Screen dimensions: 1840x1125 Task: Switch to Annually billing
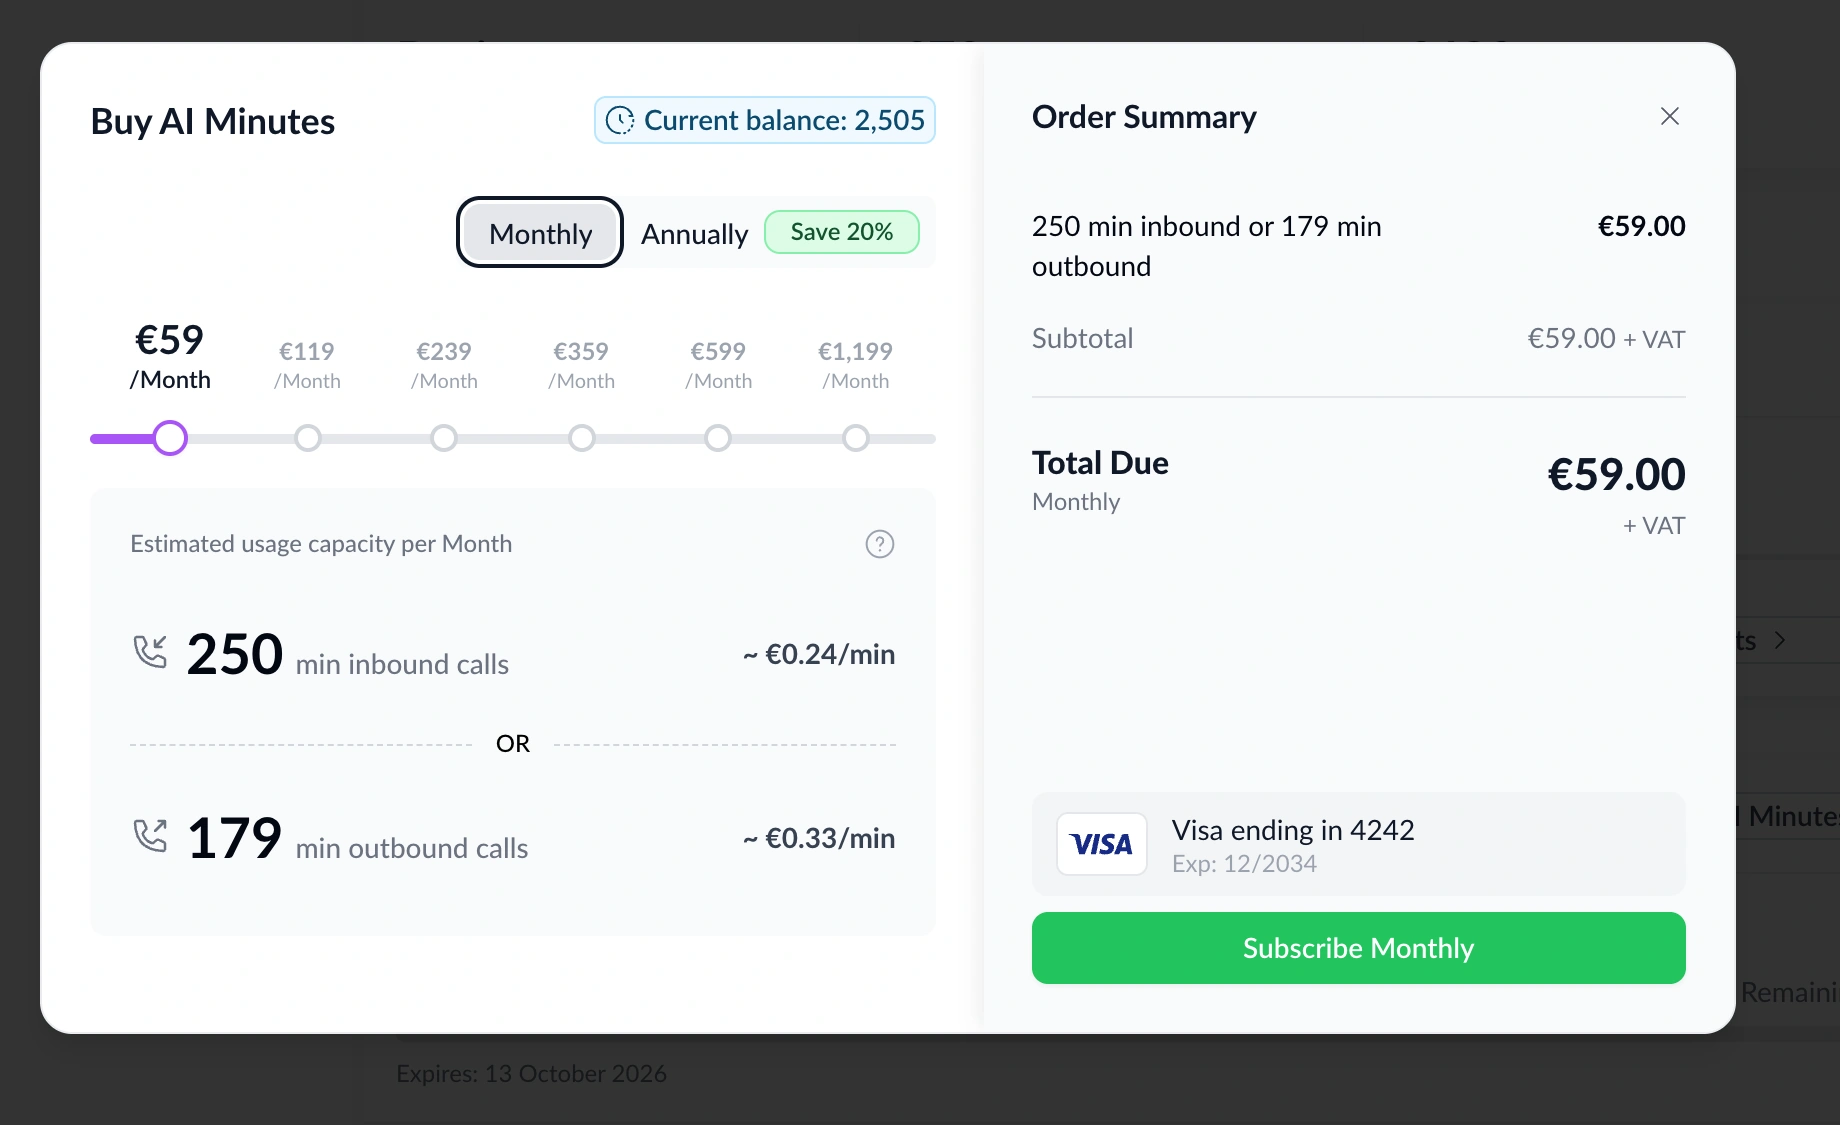[694, 233]
